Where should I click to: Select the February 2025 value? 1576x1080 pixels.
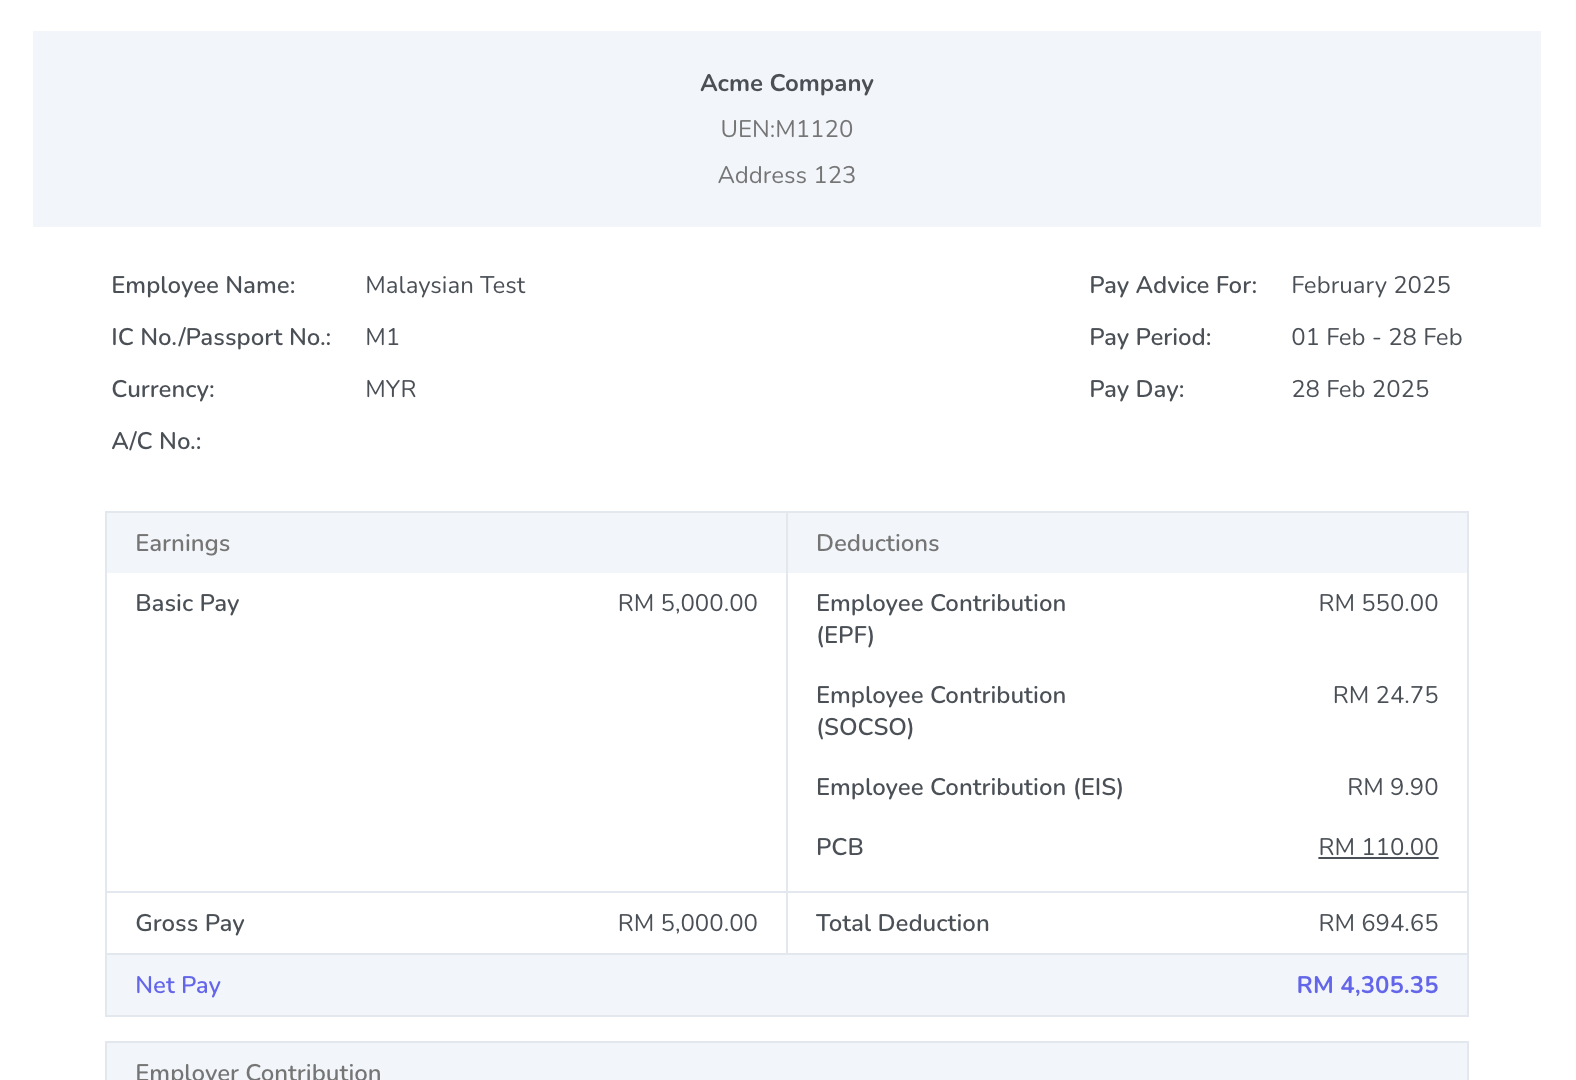(x=1371, y=285)
